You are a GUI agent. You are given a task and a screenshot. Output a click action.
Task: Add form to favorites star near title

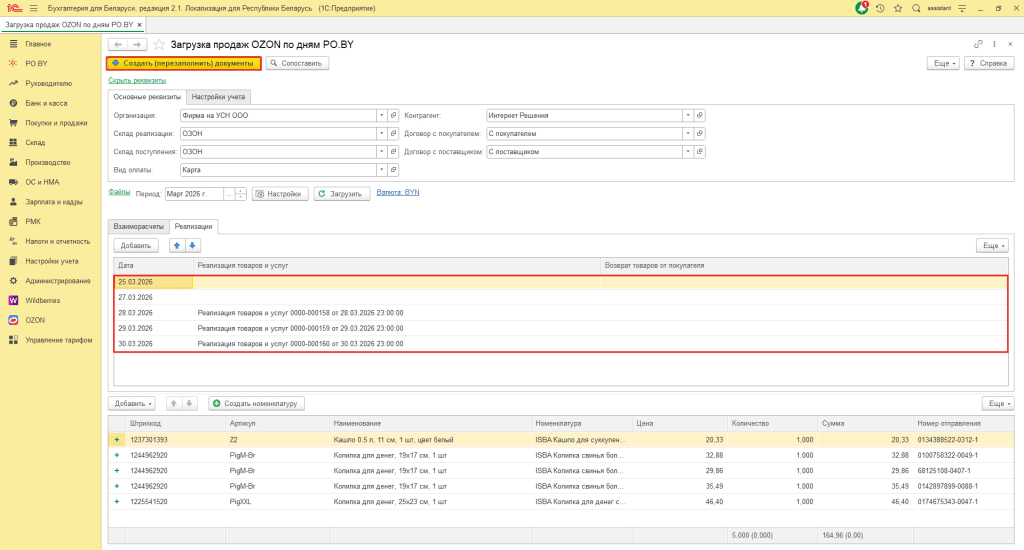coord(159,44)
